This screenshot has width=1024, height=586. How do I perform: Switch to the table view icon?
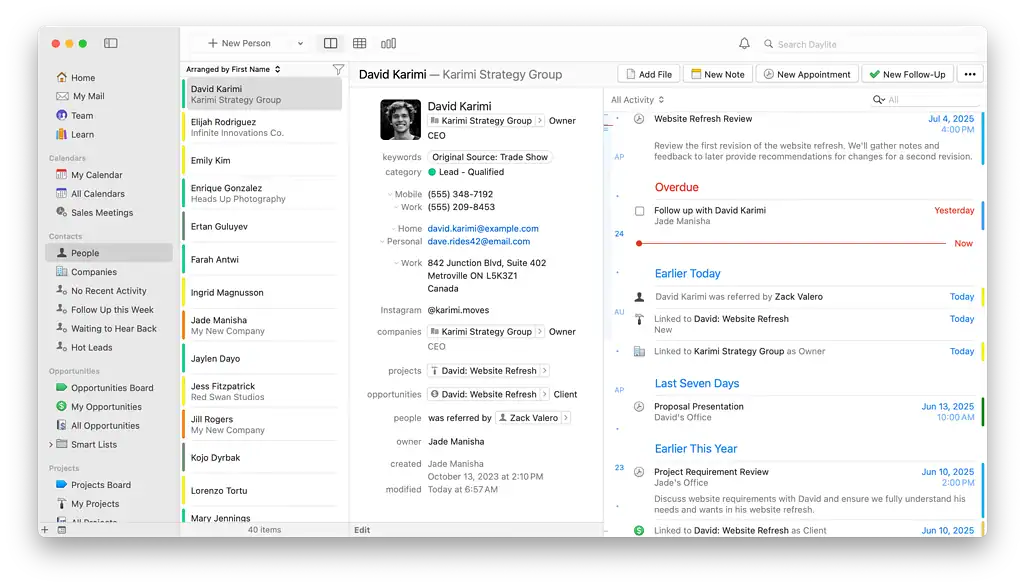coord(359,43)
